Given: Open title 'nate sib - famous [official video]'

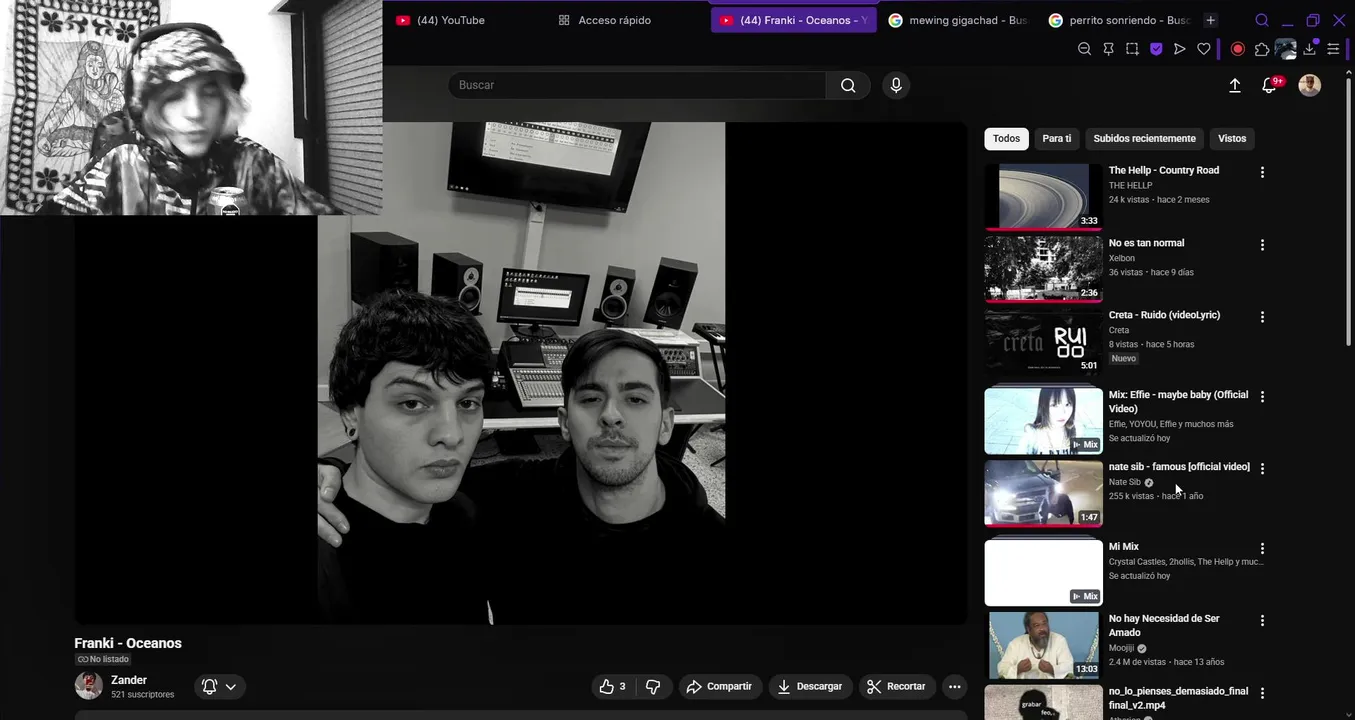Looking at the screenshot, I should 1179,467.
